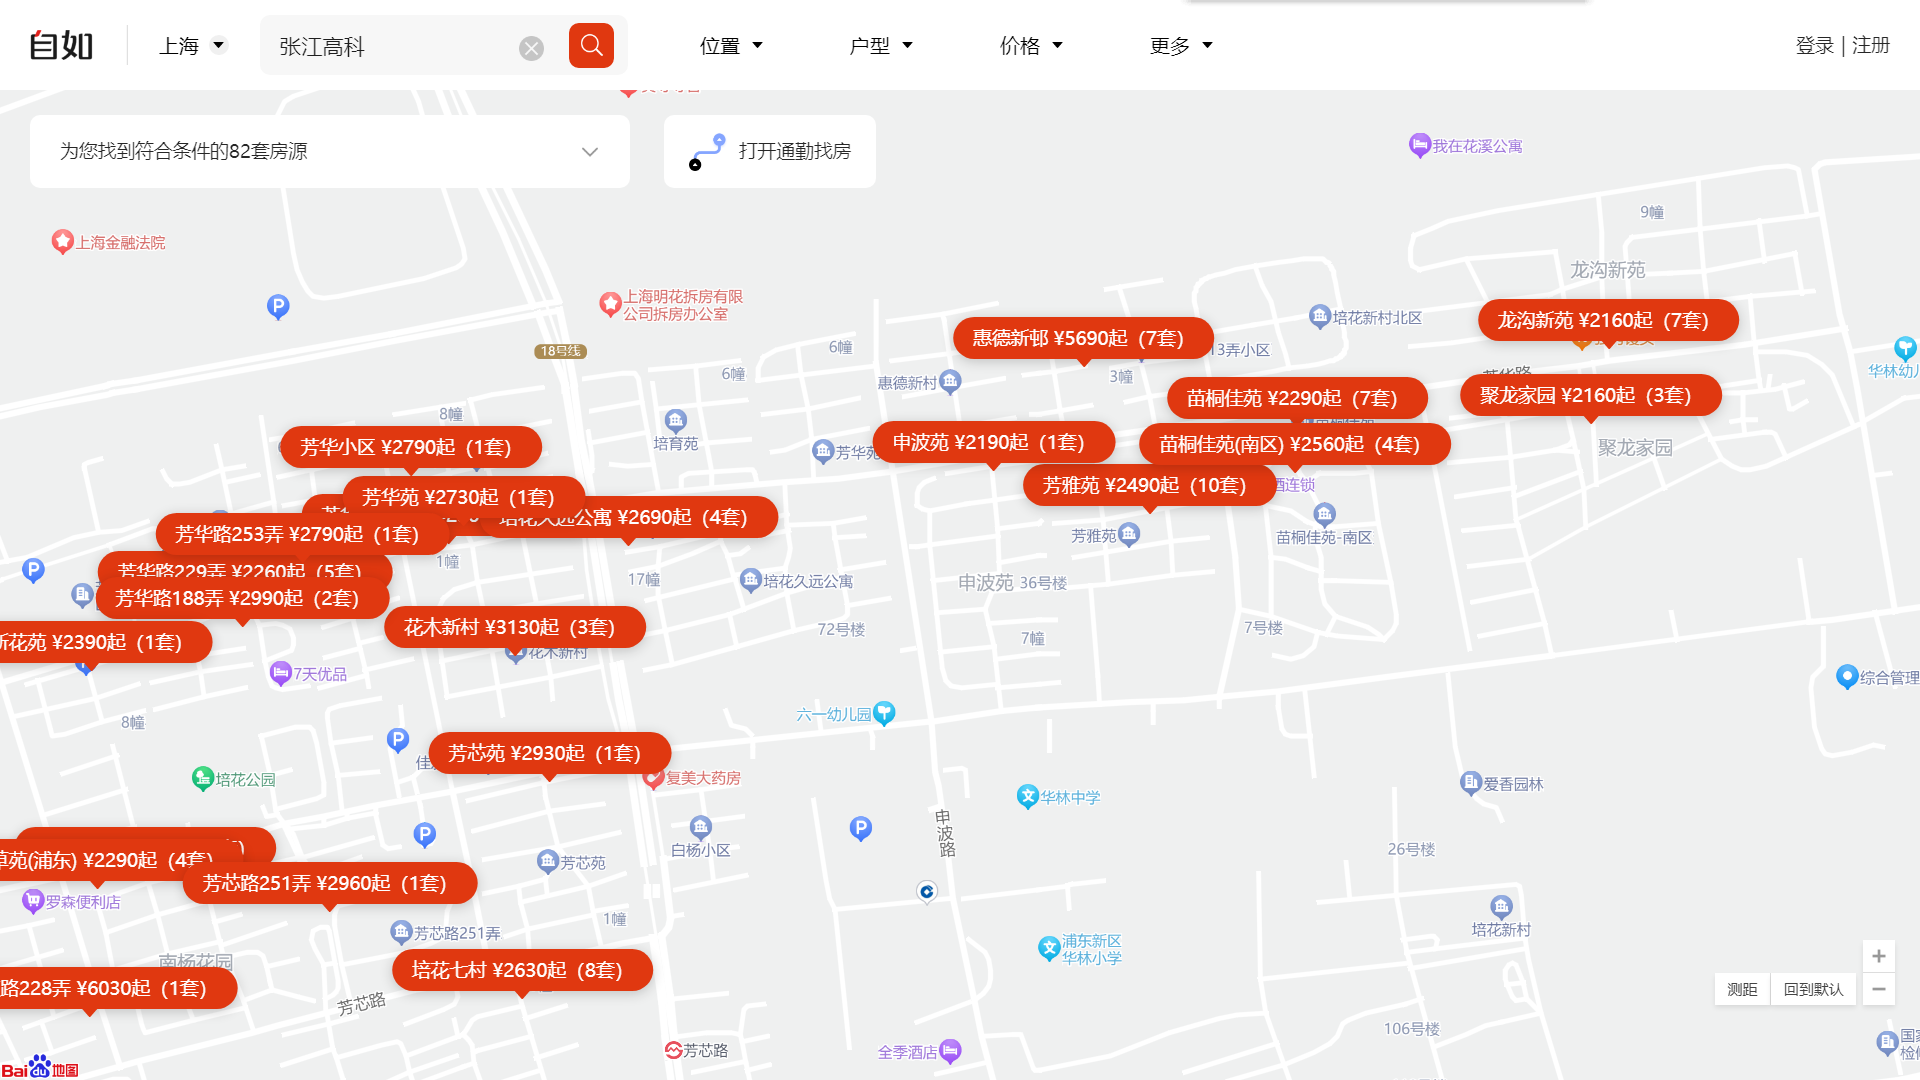Zoom in the map with plus
The width and height of the screenshot is (1920, 1080).
coord(1878,956)
